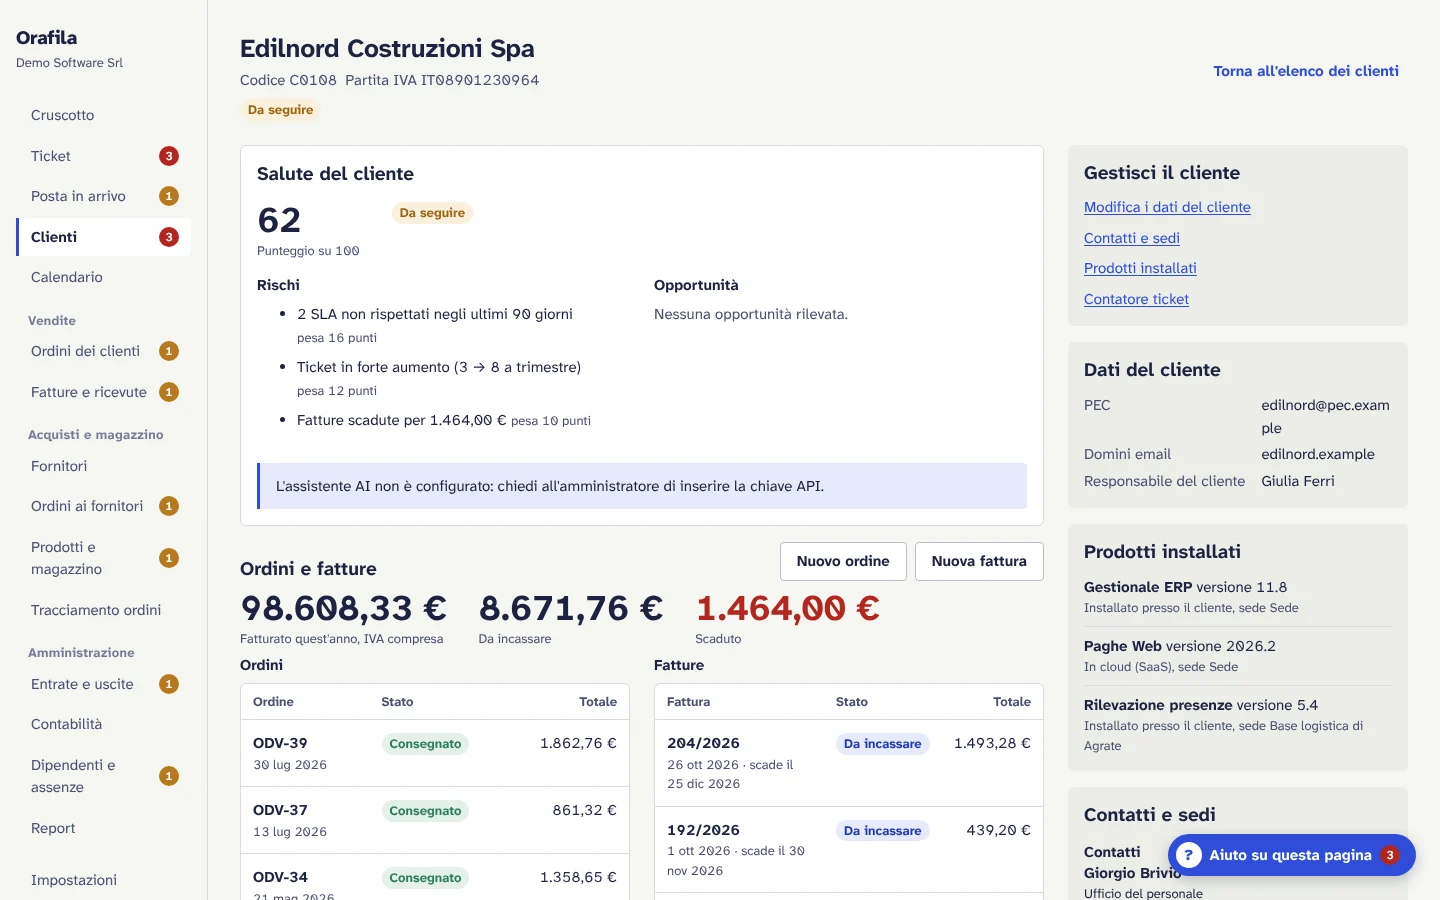Click the 1.493,28 € invoice total

(992, 743)
